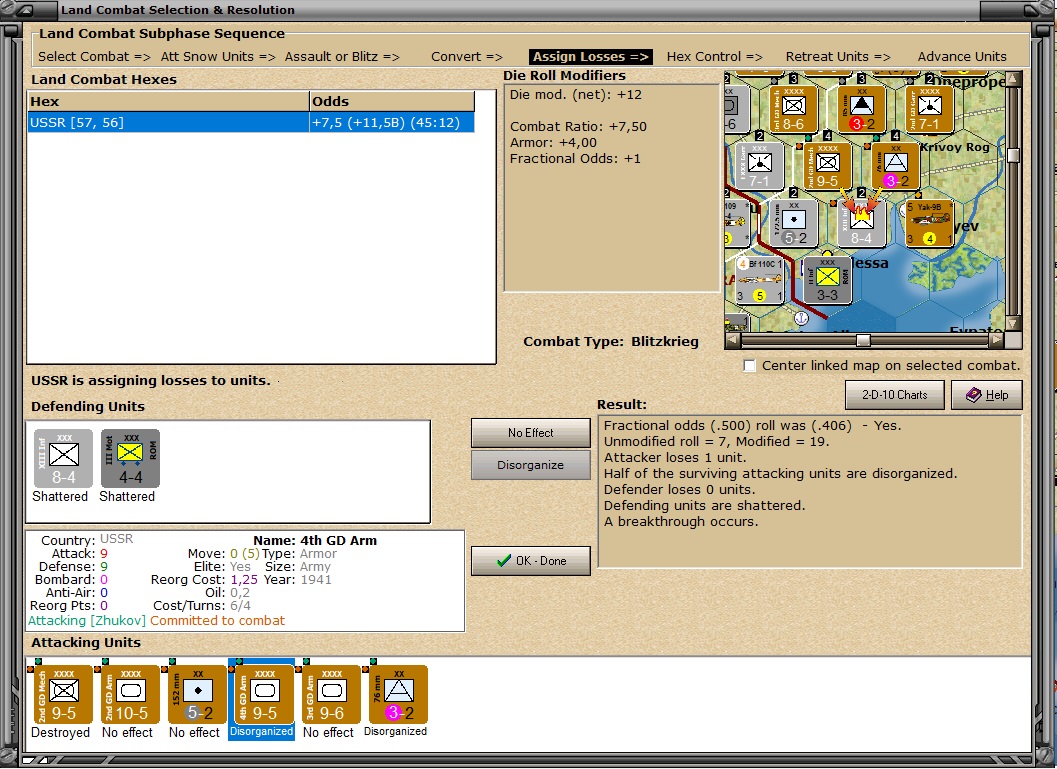This screenshot has height=769, width=1057.
Task: Click the highlighted Assign Losses subphase step
Action: (x=591, y=57)
